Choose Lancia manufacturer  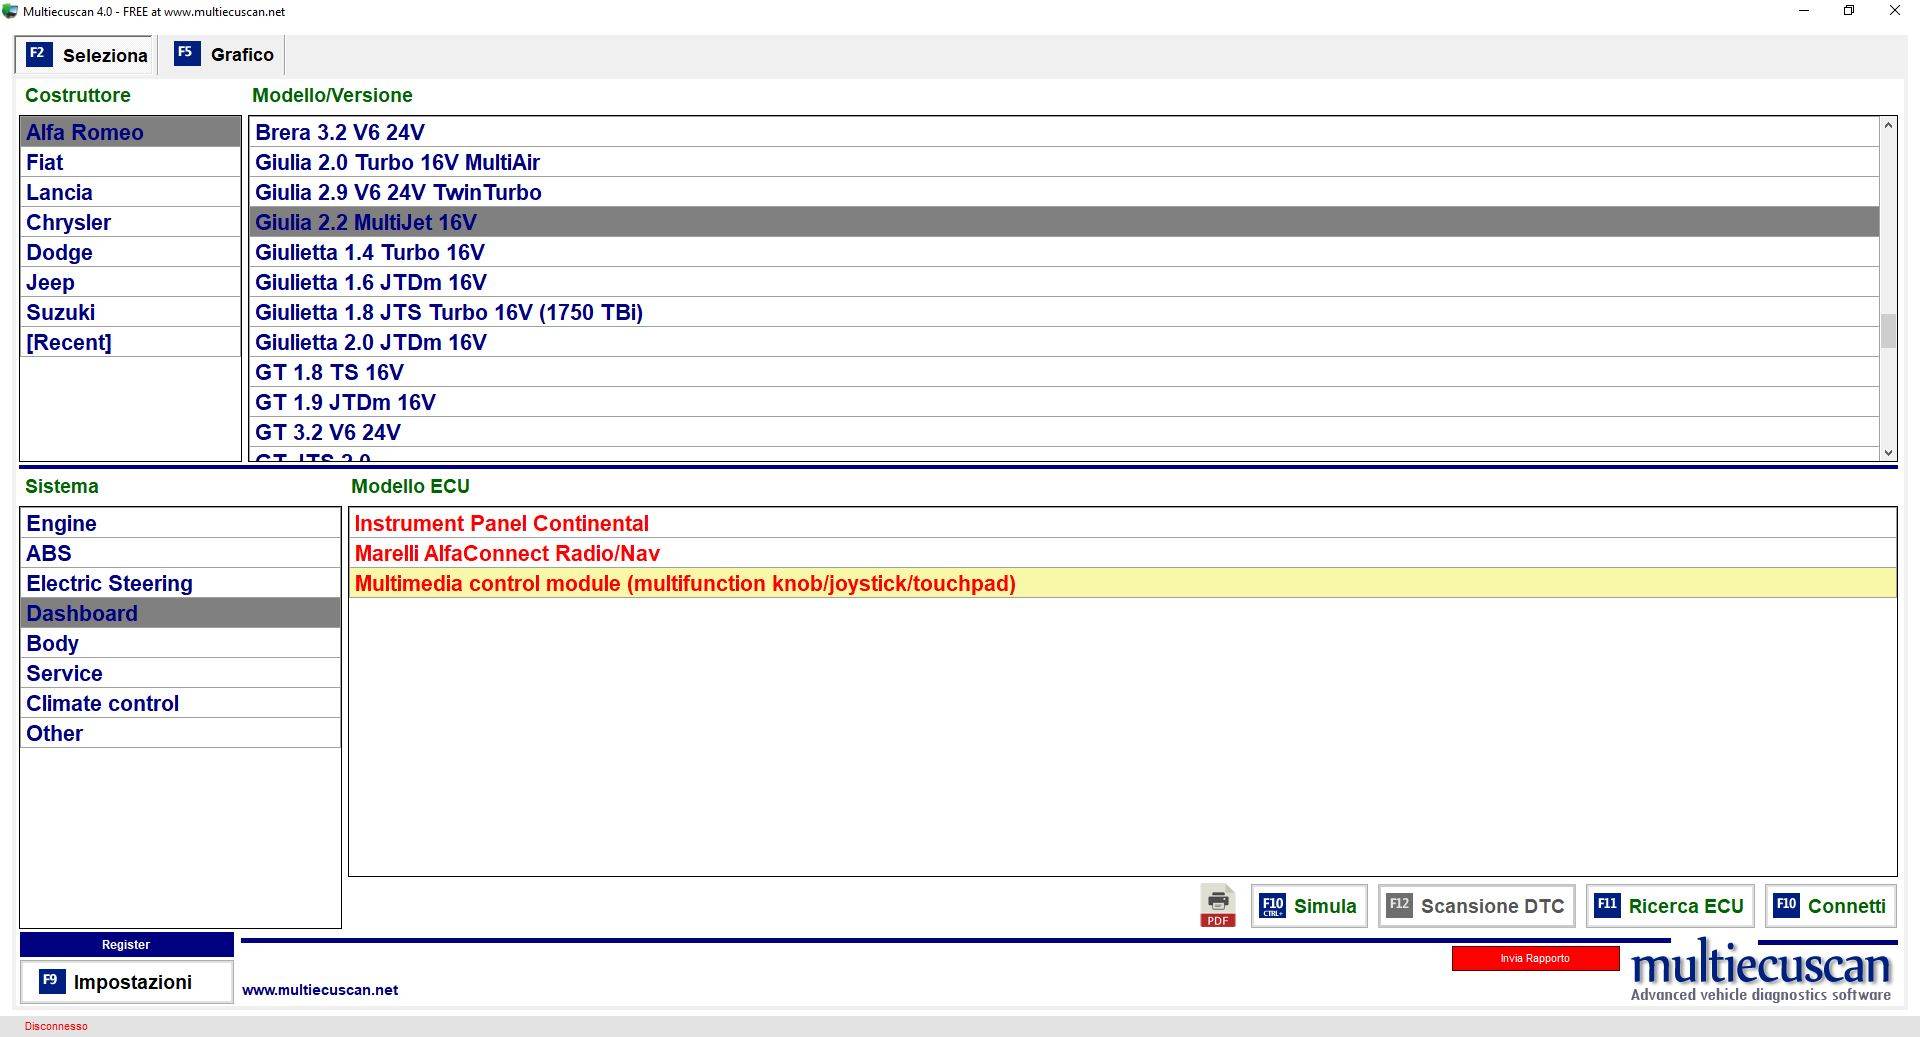(130, 192)
